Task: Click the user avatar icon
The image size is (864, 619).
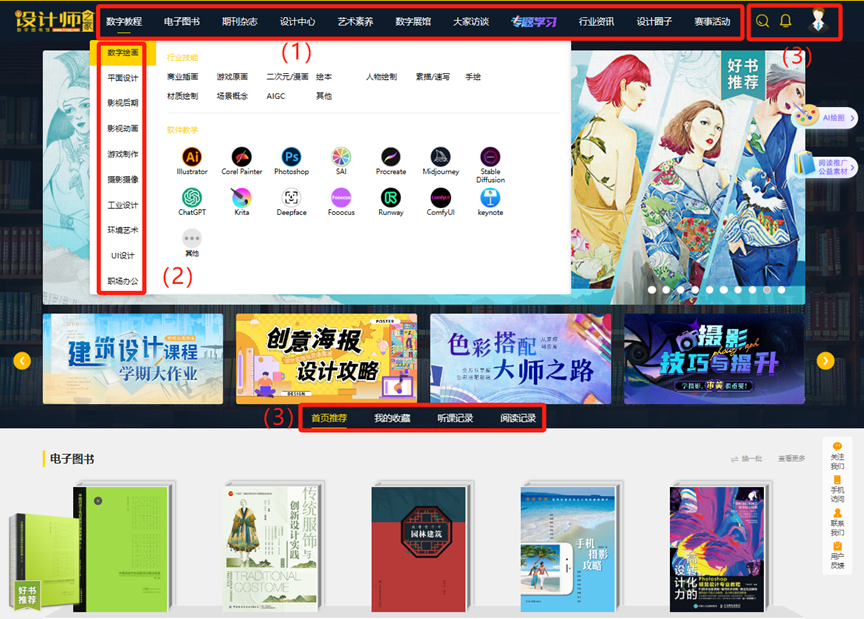Action: click(822, 21)
